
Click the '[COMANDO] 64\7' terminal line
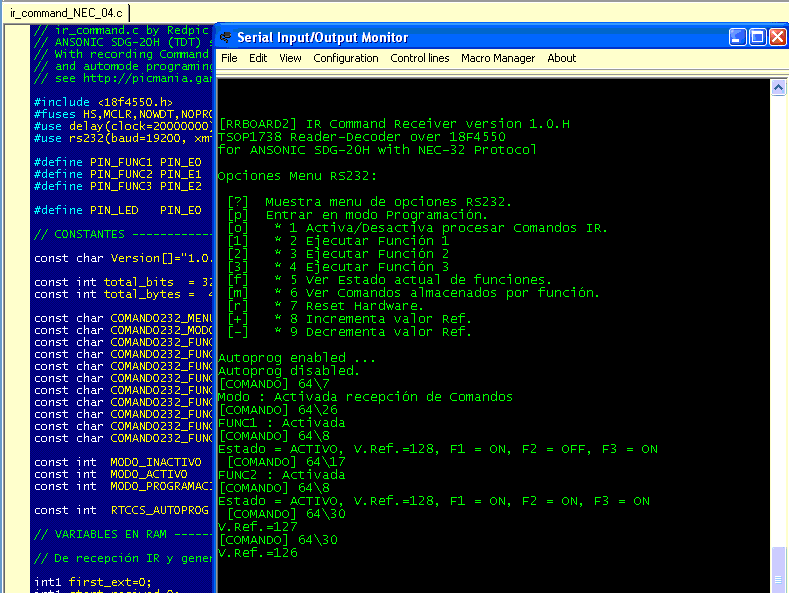pyautogui.click(x=274, y=384)
